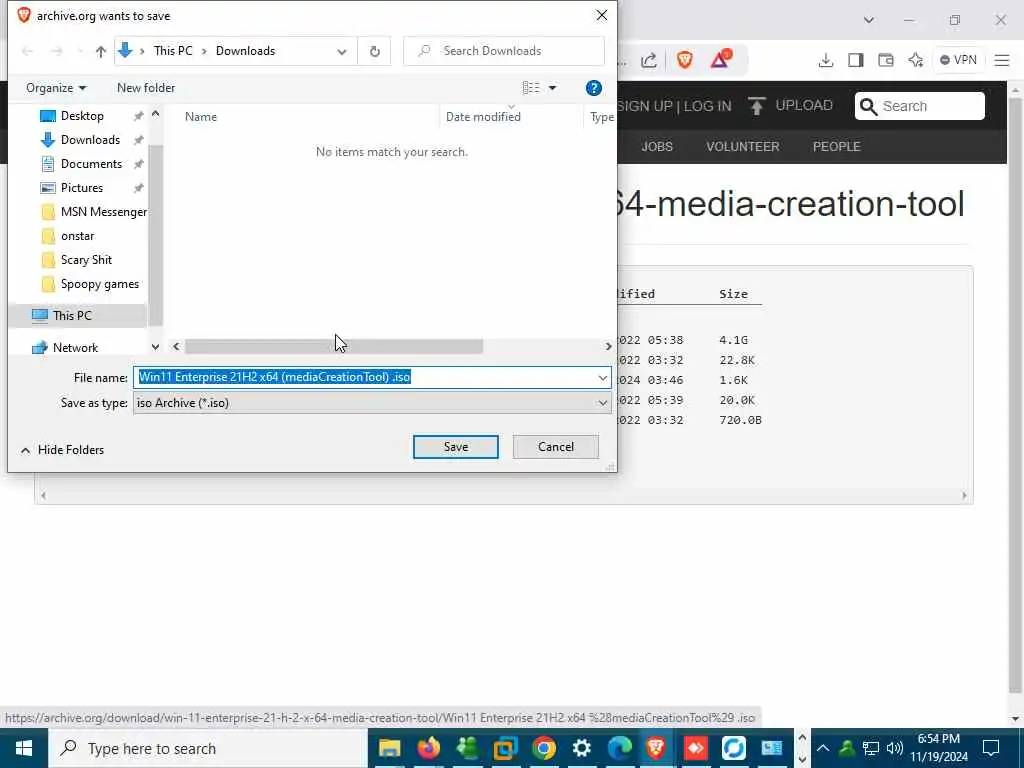This screenshot has width=1024, height=768.
Task: Click the UPLOAD link on archive.org
Action: pyautogui.click(x=790, y=106)
